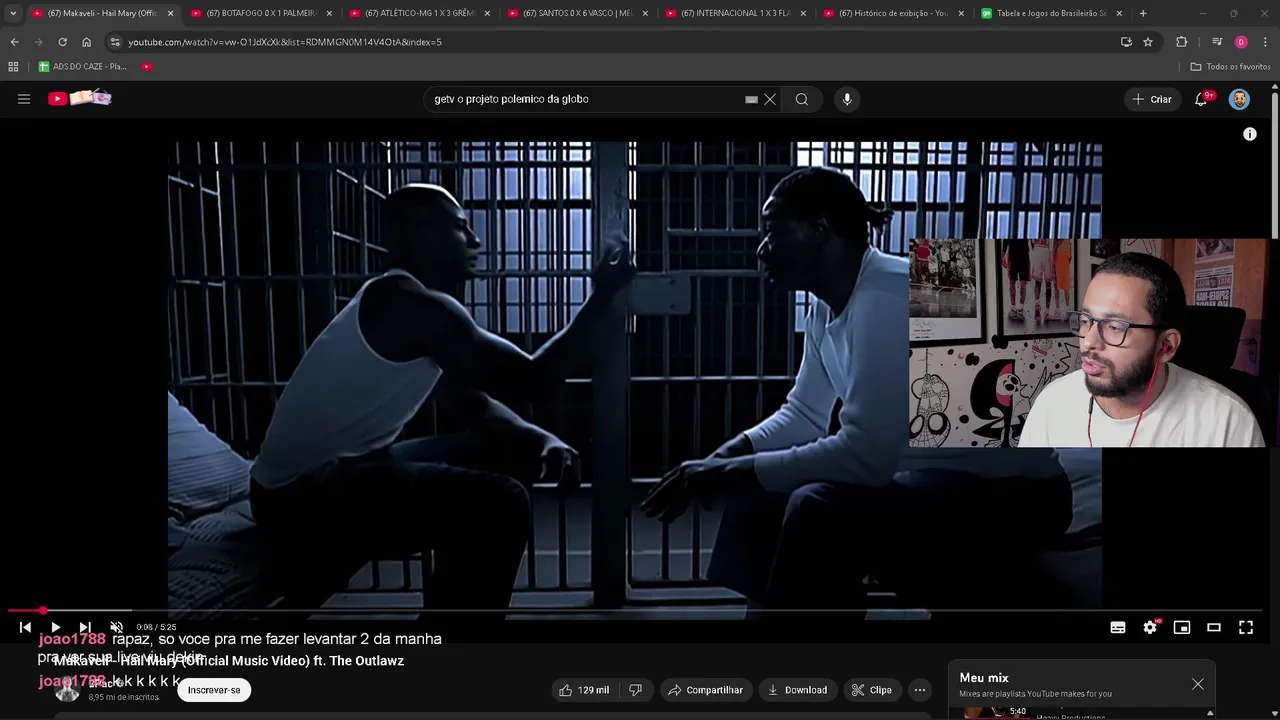Open a new browser tab

pyautogui.click(x=1143, y=13)
